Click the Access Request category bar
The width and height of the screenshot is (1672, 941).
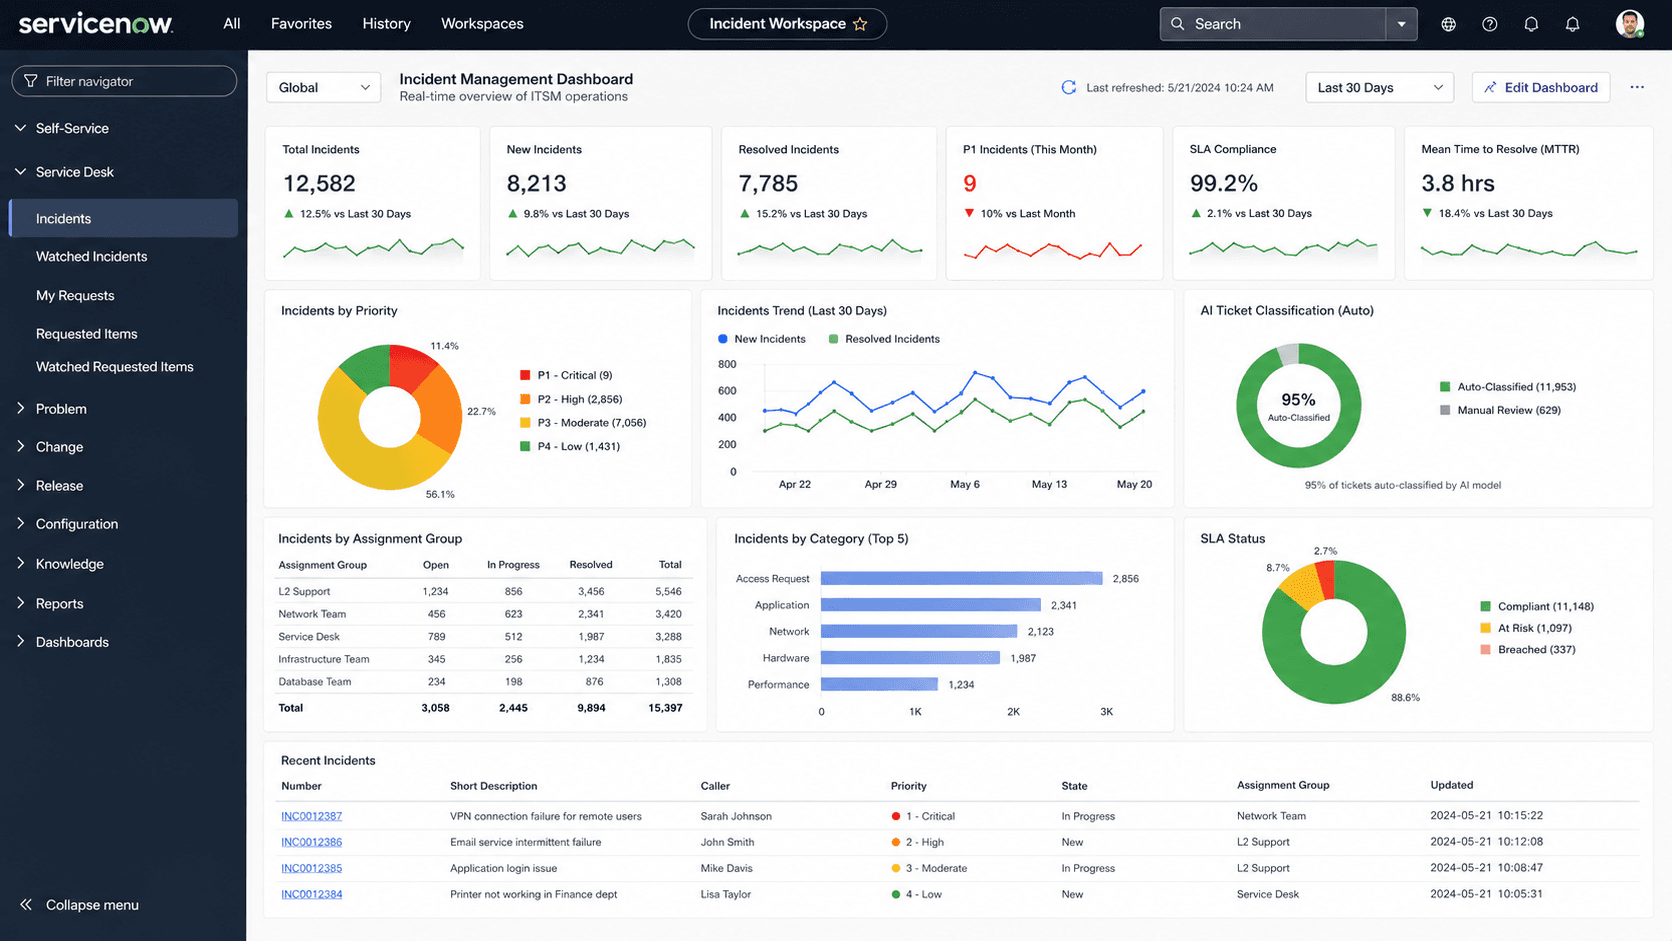click(x=961, y=578)
